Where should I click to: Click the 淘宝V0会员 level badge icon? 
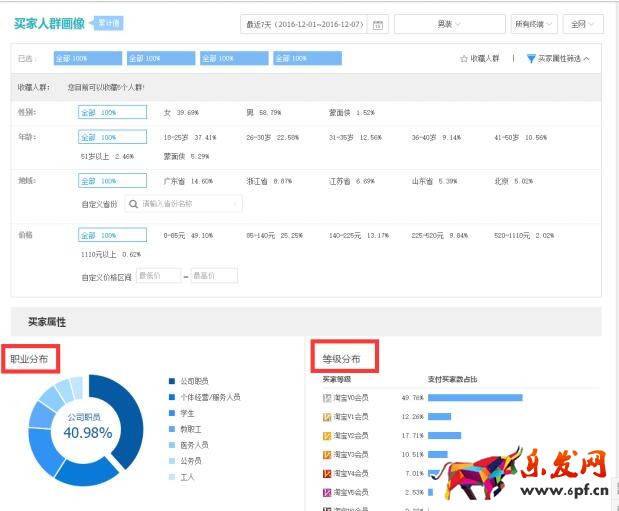coord(326,398)
